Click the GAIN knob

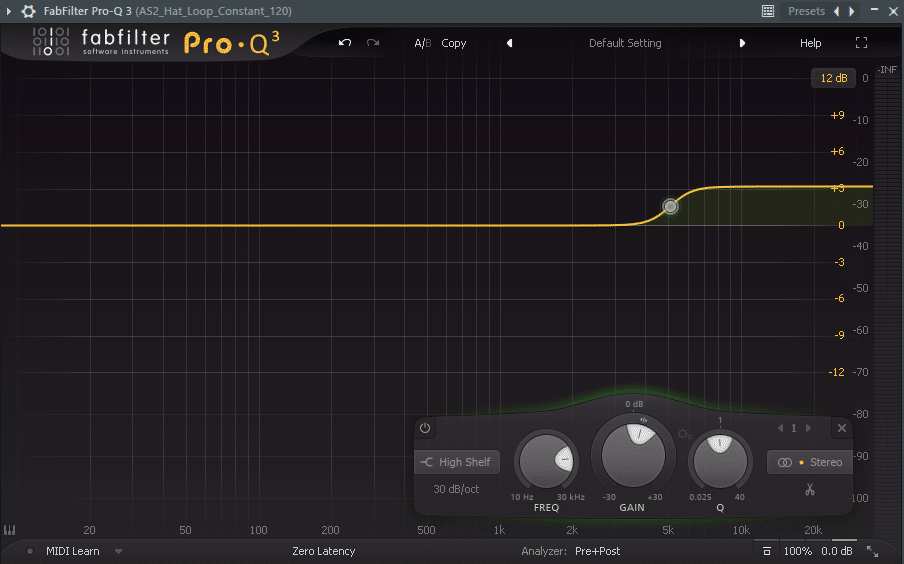633,456
